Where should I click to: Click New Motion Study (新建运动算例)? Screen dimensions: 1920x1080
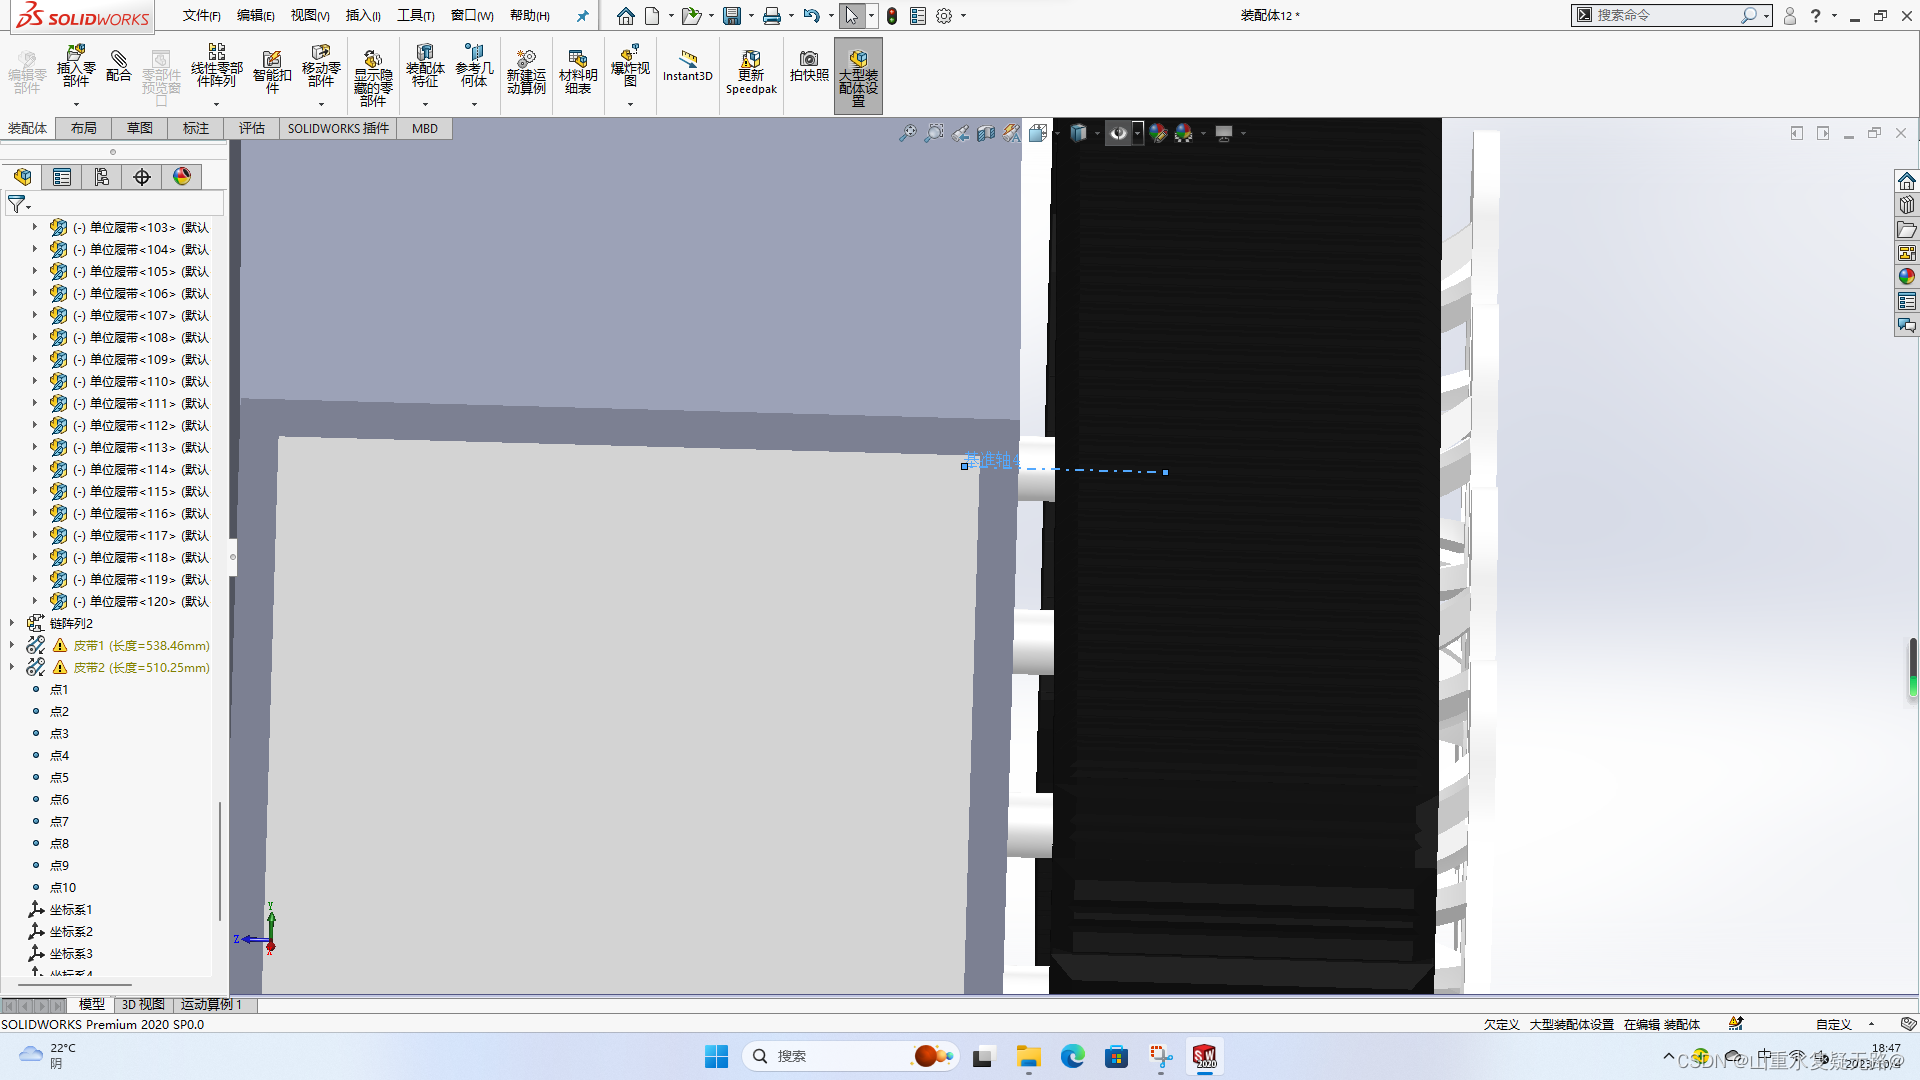tap(526, 72)
